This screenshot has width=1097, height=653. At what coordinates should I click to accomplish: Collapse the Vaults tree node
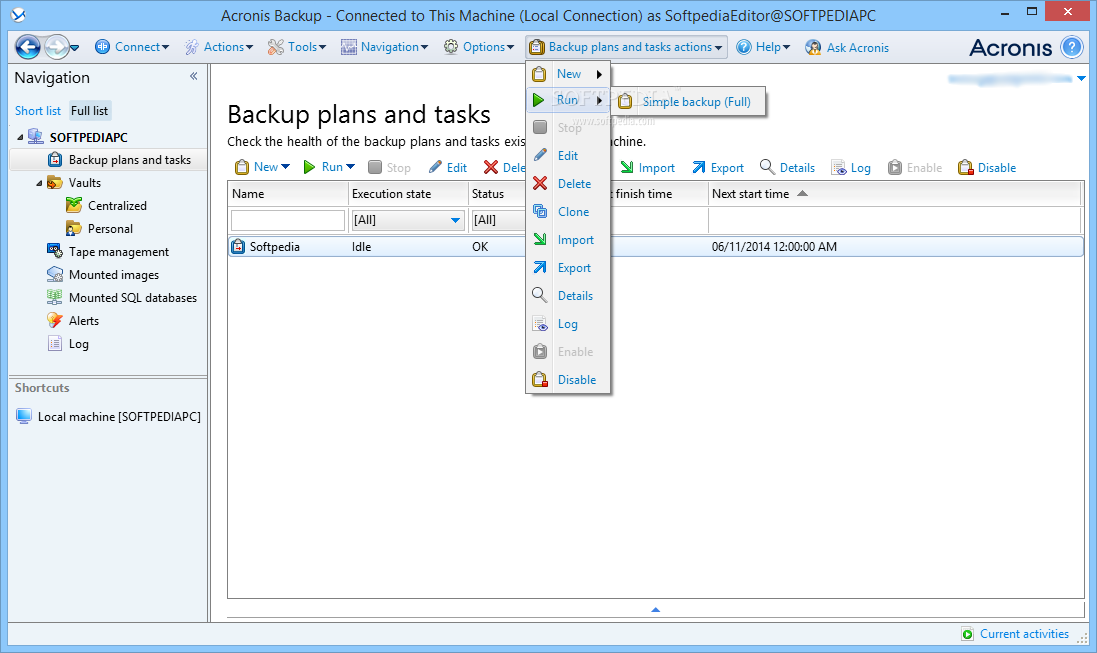[39, 183]
